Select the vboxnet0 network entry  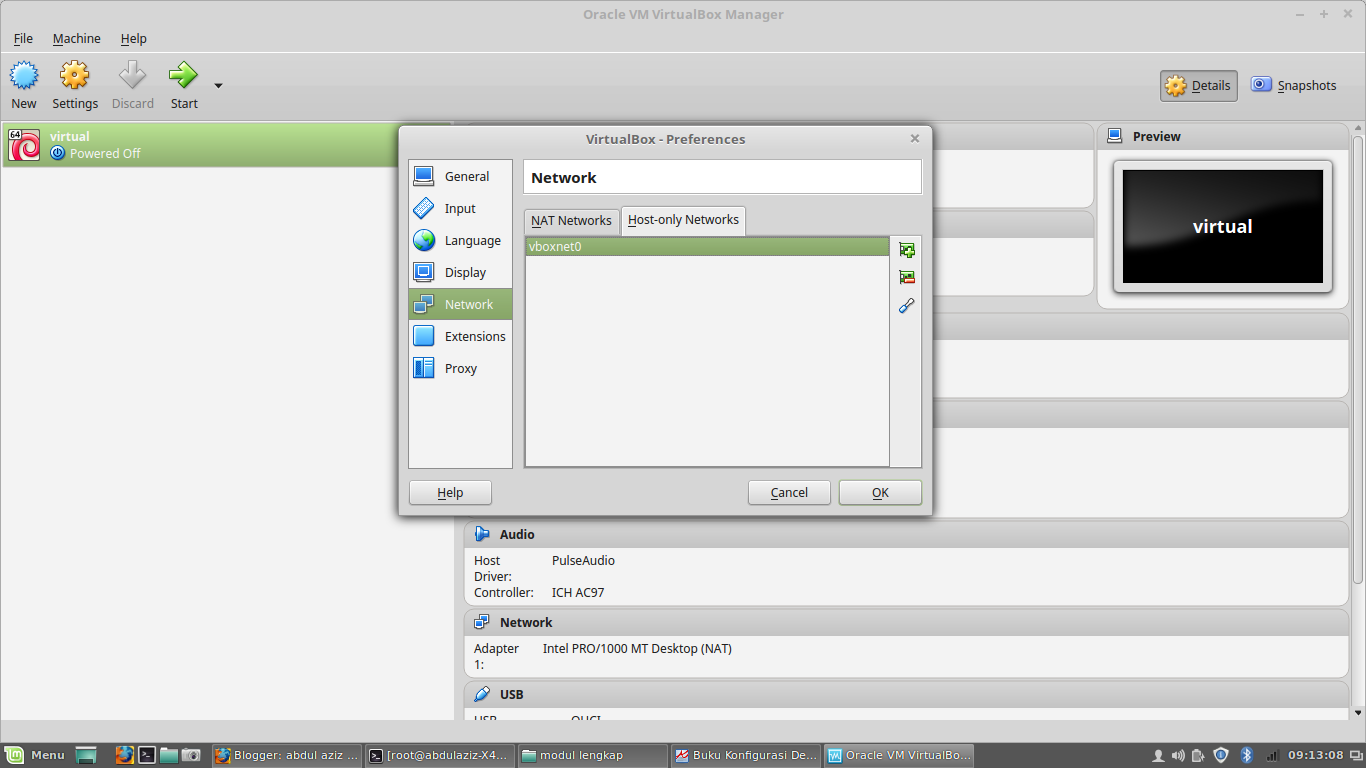point(707,246)
